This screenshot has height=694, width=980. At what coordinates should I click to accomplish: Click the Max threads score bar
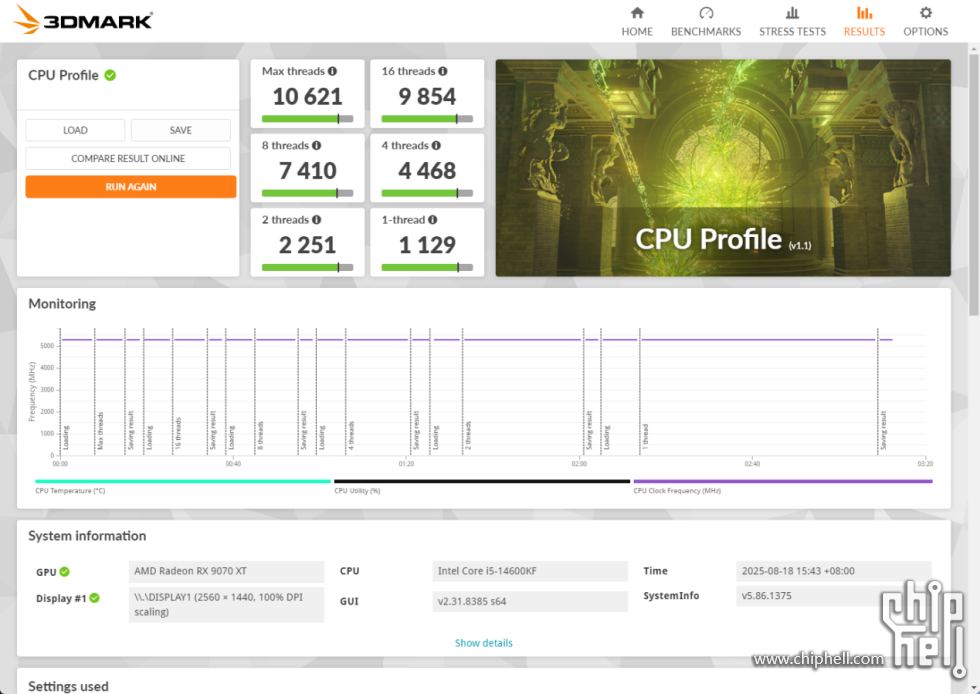308,119
